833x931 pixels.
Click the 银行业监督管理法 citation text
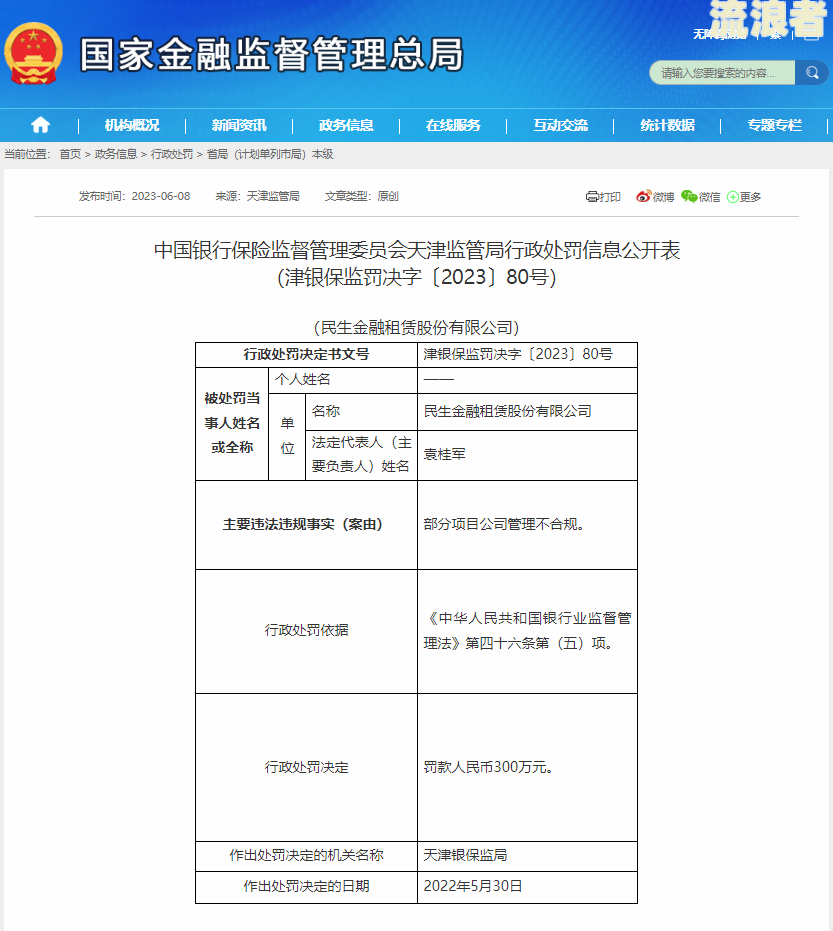point(527,631)
